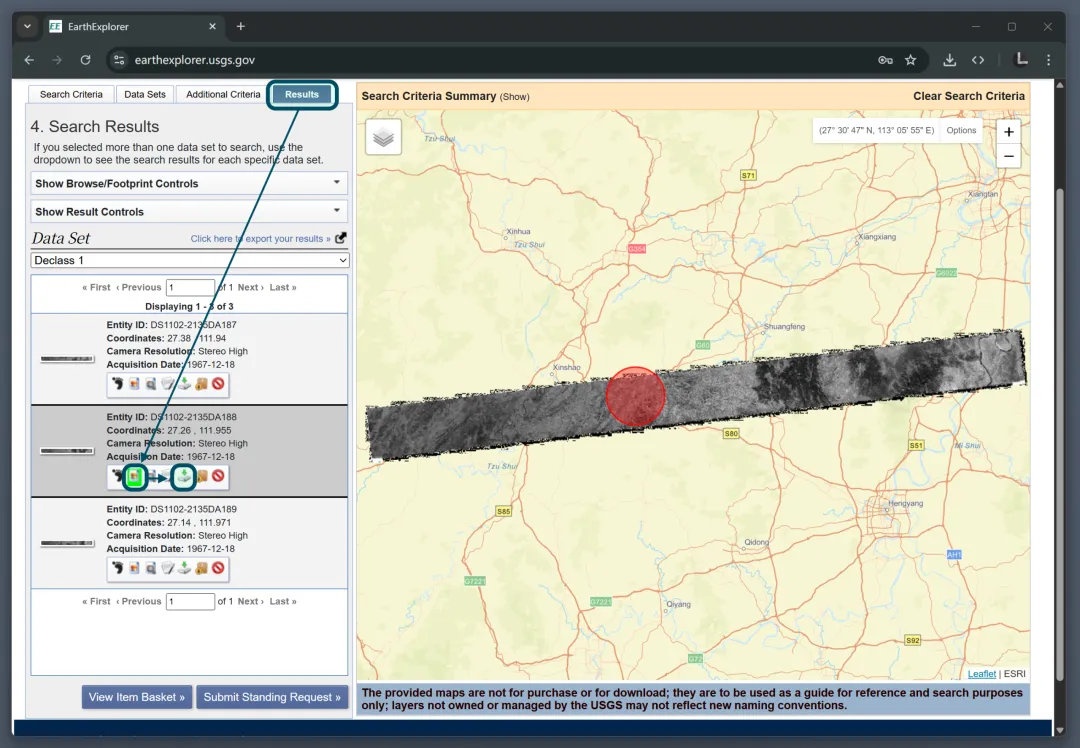The width and height of the screenshot is (1080, 748).
Task: Open a new browser tab
Action: (240, 26)
